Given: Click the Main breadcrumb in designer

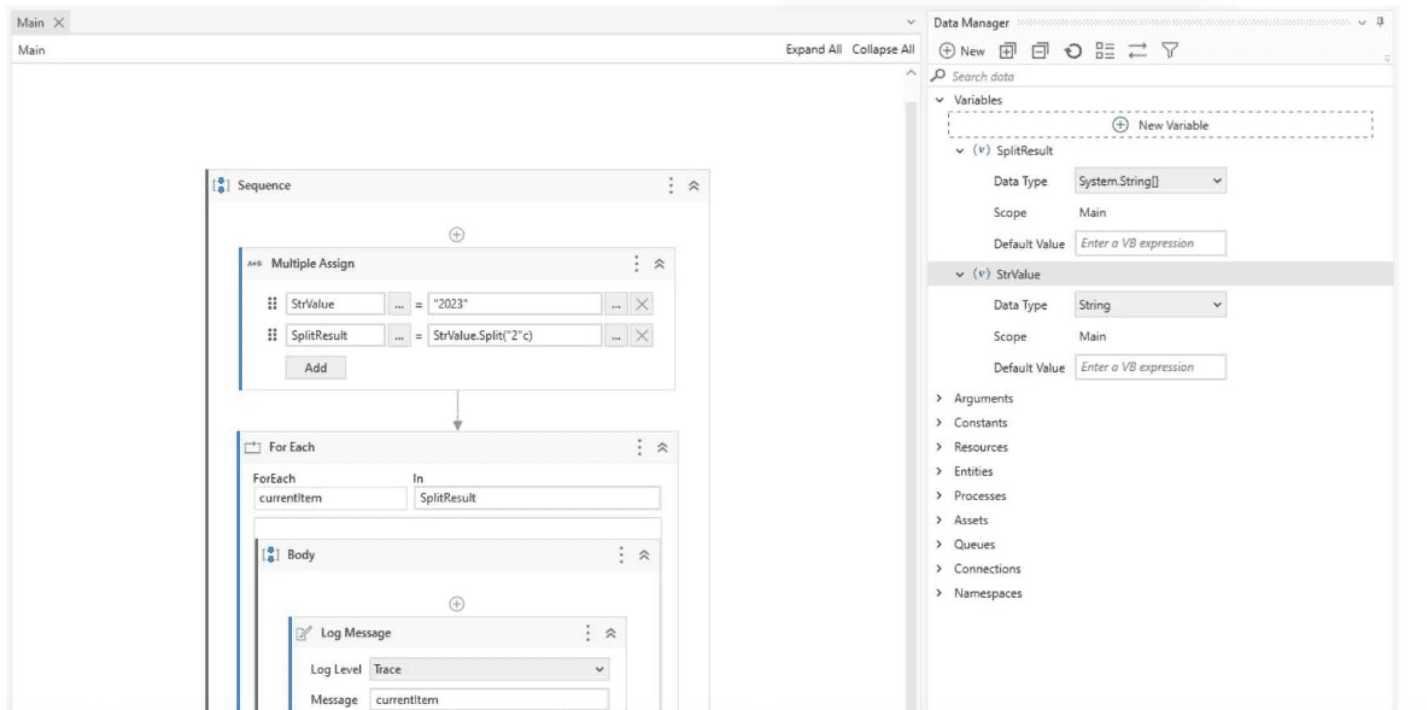Looking at the screenshot, I should click(x=31, y=49).
